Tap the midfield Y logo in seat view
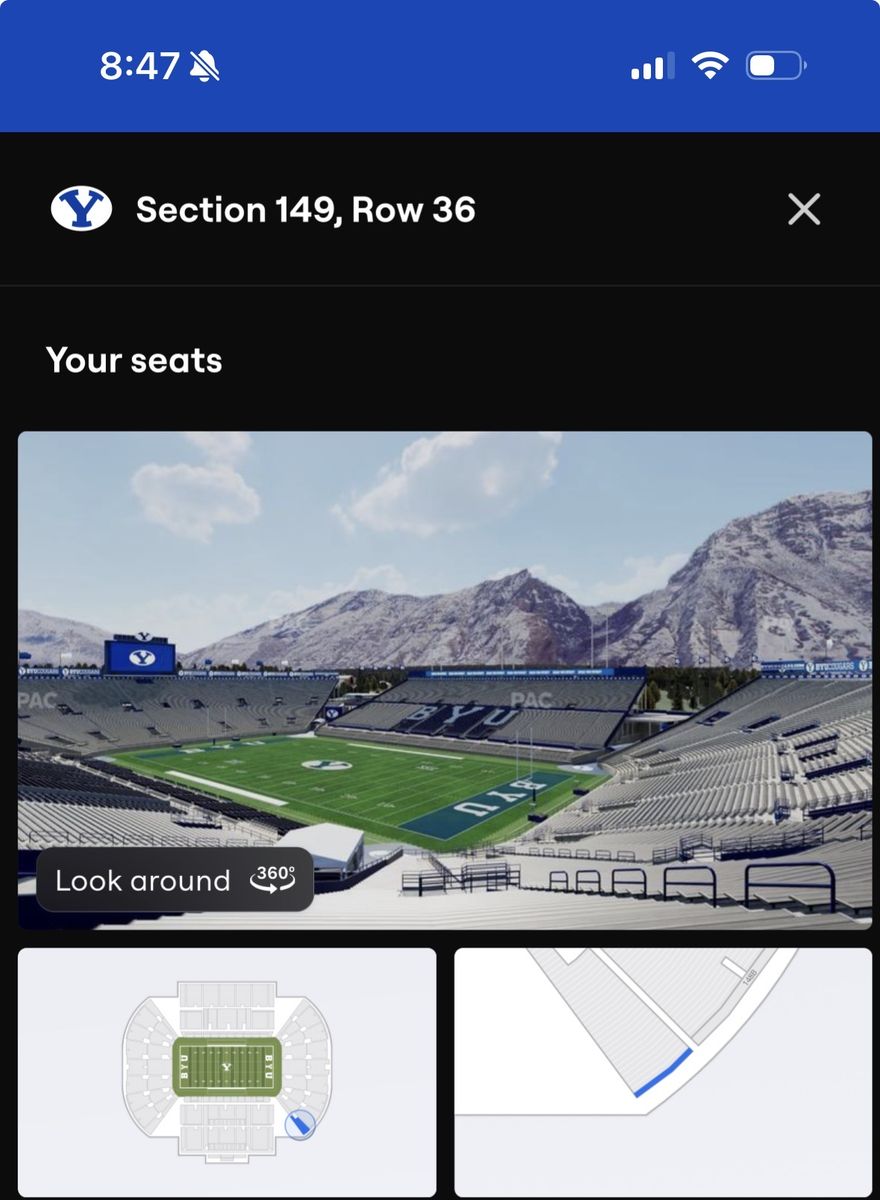This screenshot has height=1200, width=880. 327,765
